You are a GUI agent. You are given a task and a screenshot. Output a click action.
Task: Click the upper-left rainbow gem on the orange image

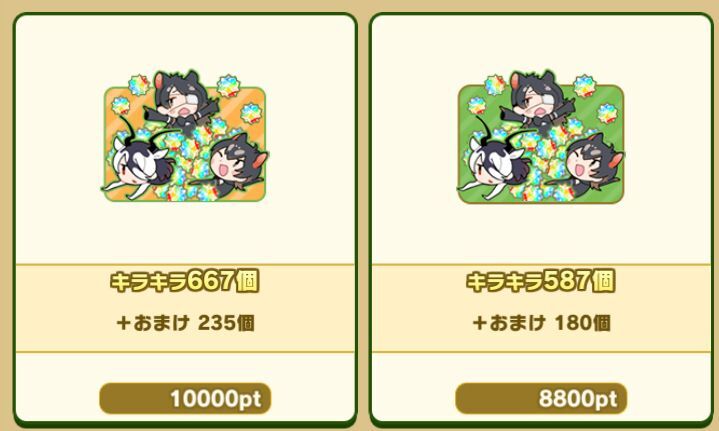139,85
